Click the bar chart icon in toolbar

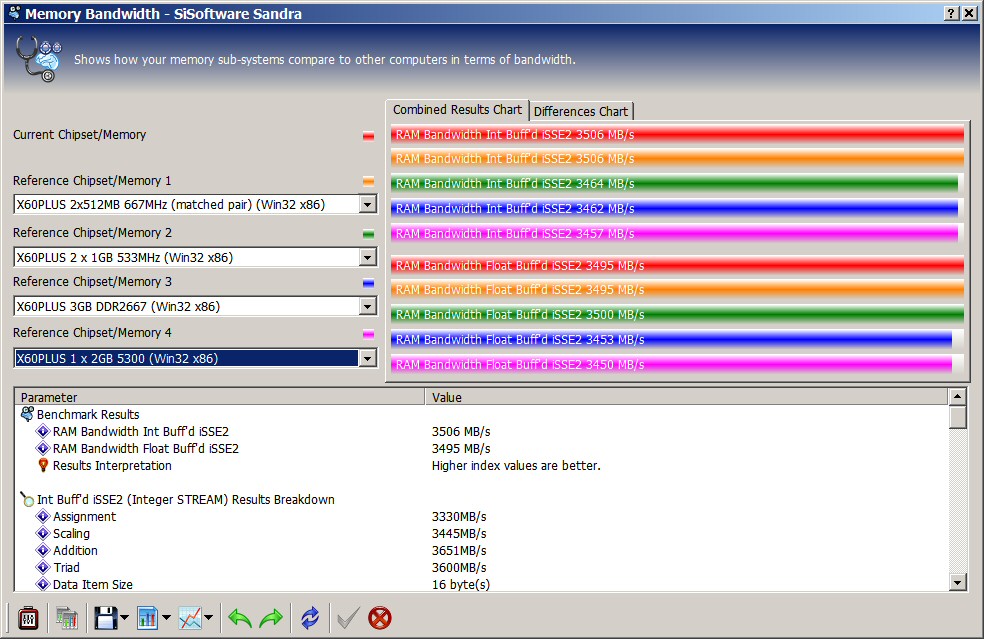coord(147,618)
